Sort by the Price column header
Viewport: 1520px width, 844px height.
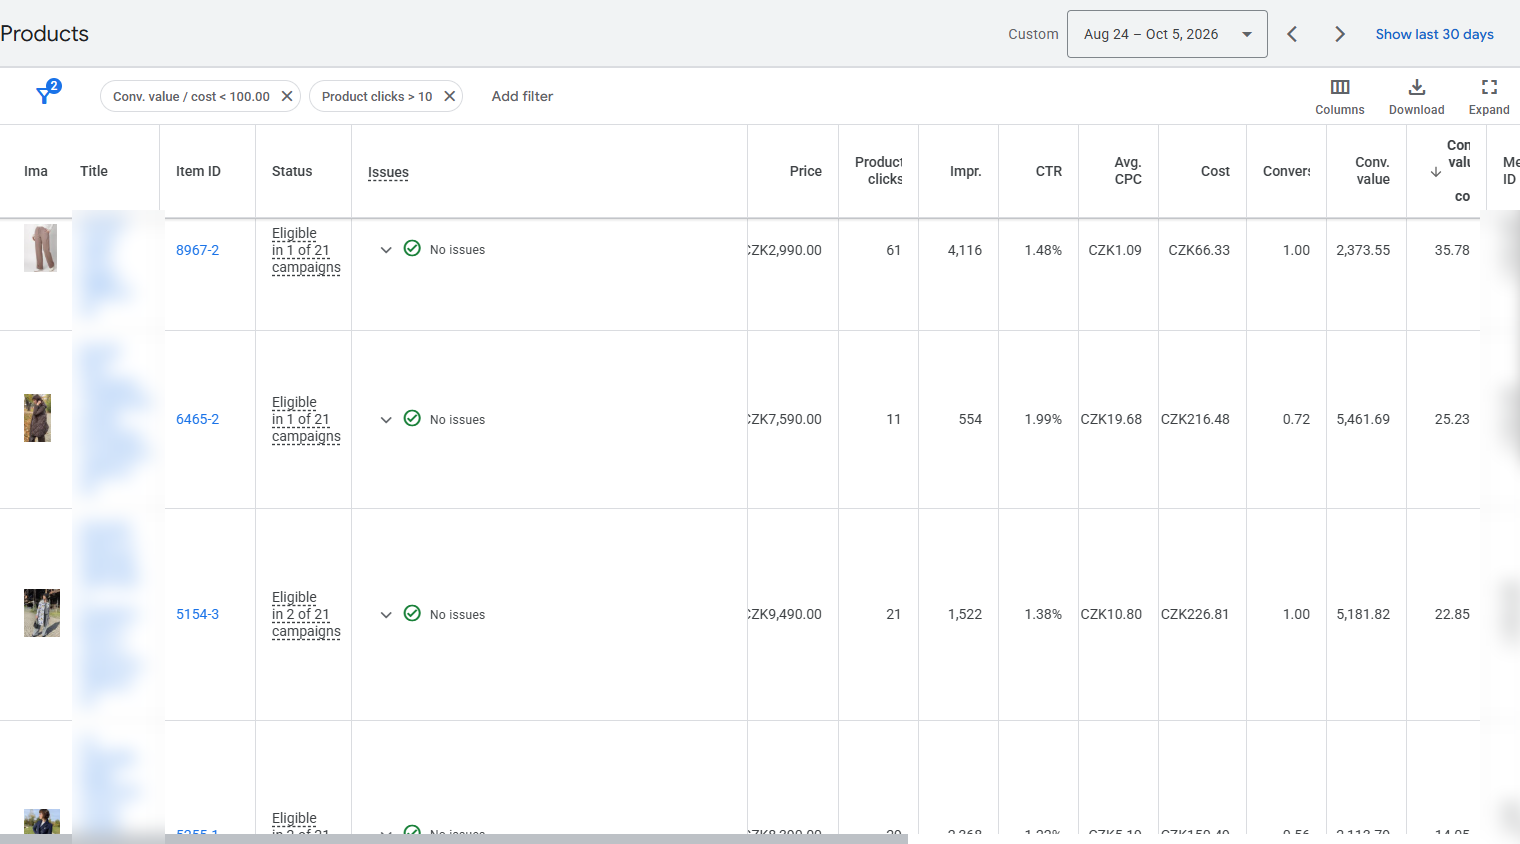[805, 171]
